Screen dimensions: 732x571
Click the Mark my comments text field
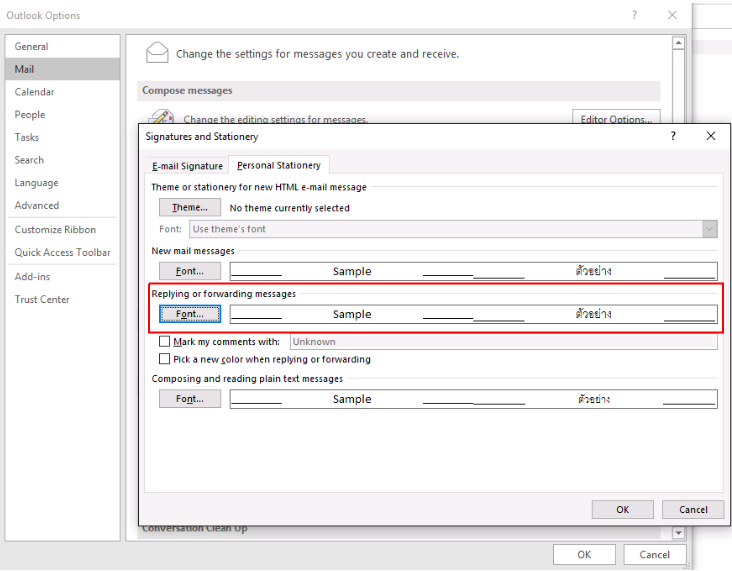(503, 342)
